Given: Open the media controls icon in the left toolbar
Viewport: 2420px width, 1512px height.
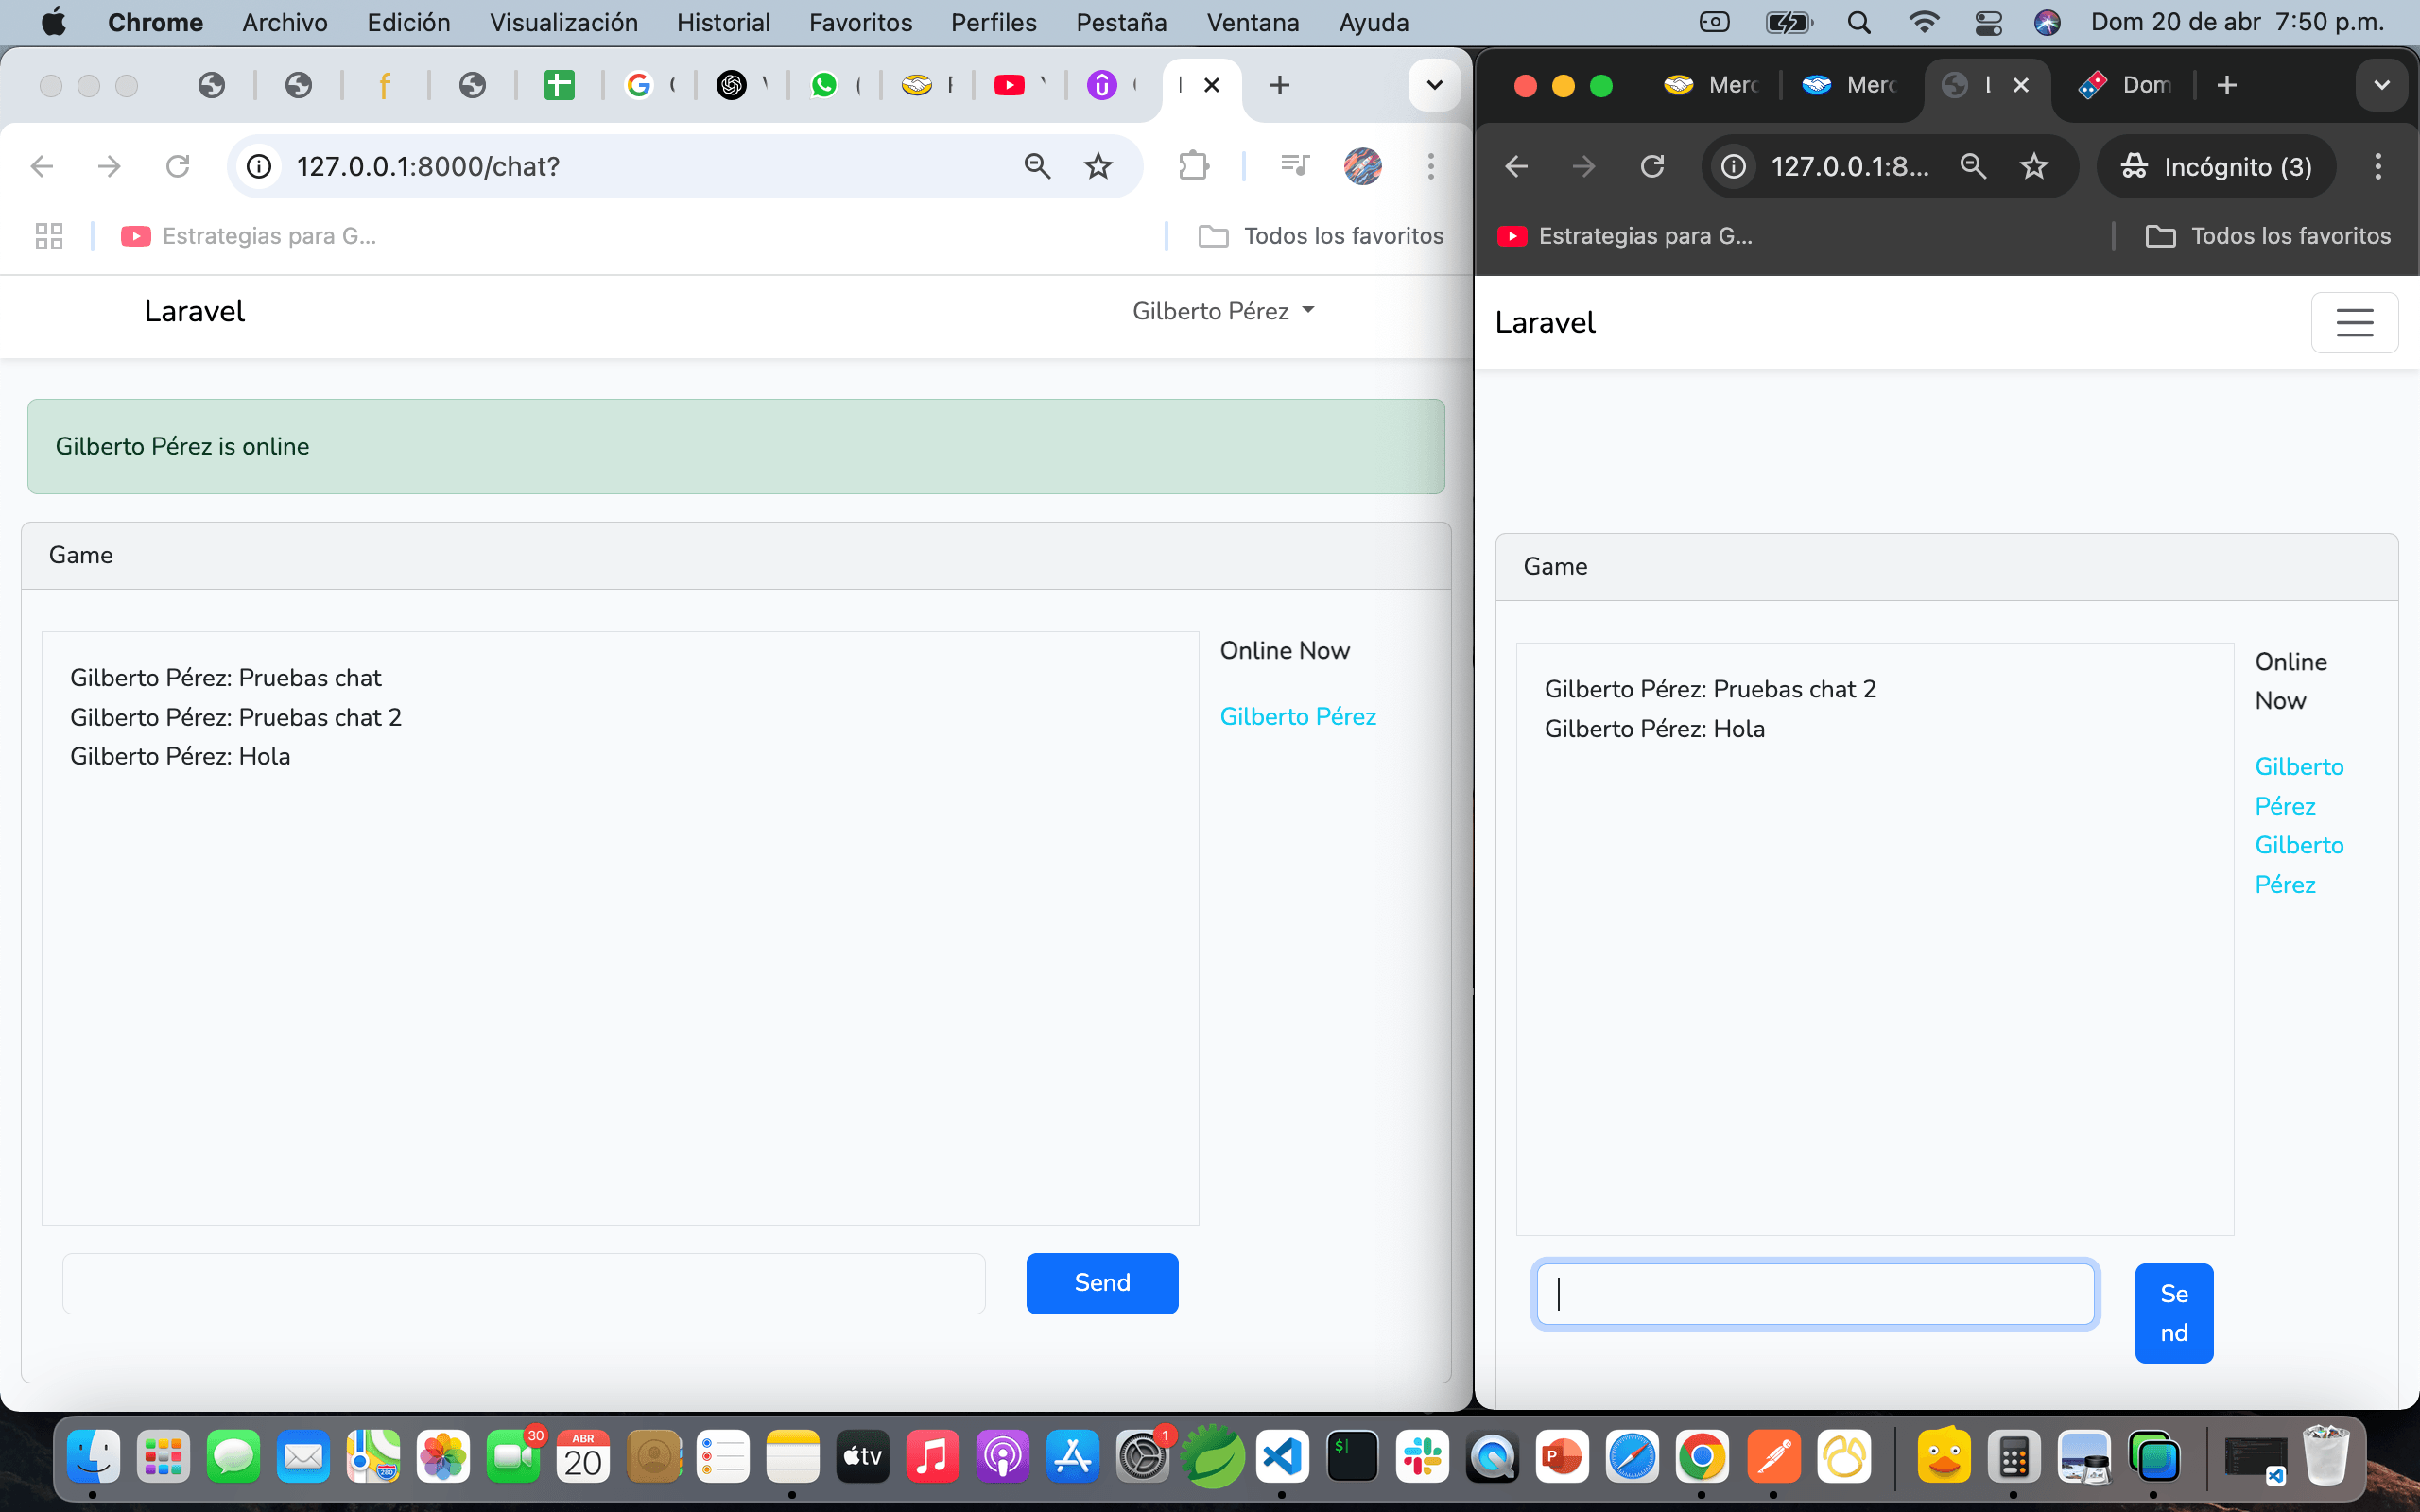Looking at the screenshot, I should click(1295, 166).
